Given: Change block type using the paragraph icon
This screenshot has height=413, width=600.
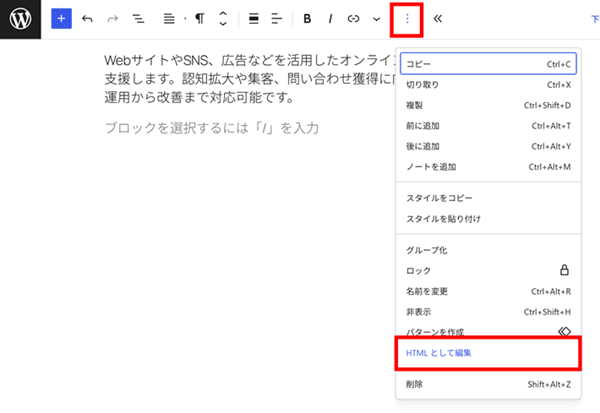Looking at the screenshot, I should (200, 19).
